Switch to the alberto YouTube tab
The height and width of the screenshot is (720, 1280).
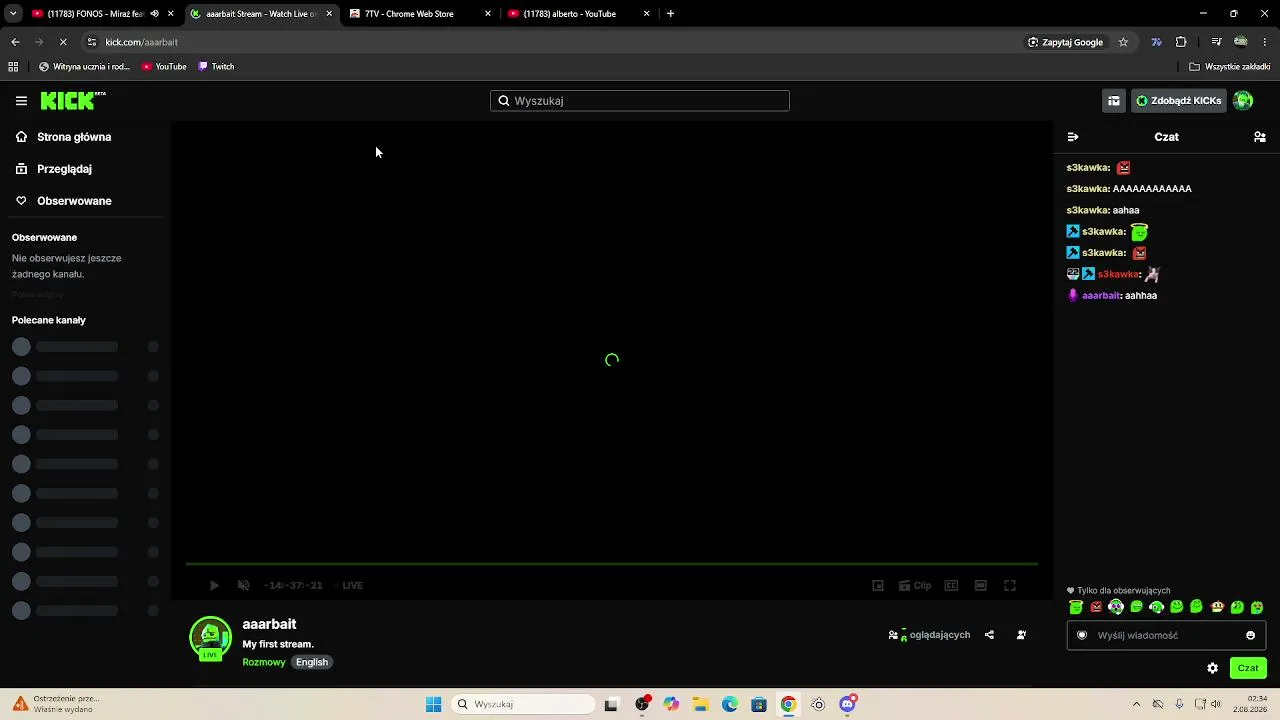[x=580, y=14]
